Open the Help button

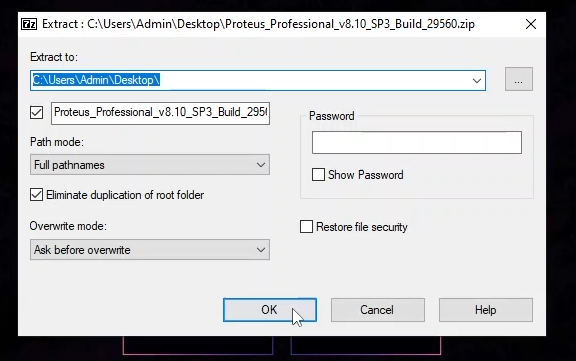pyautogui.click(x=486, y=310)
